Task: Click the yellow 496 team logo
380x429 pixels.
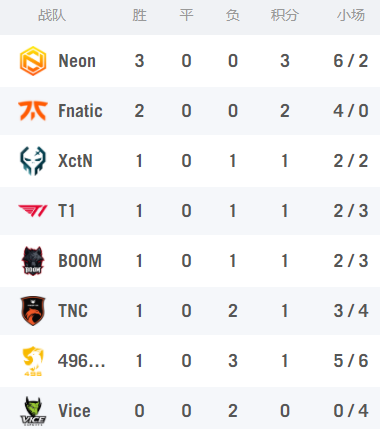Action: 33,361
